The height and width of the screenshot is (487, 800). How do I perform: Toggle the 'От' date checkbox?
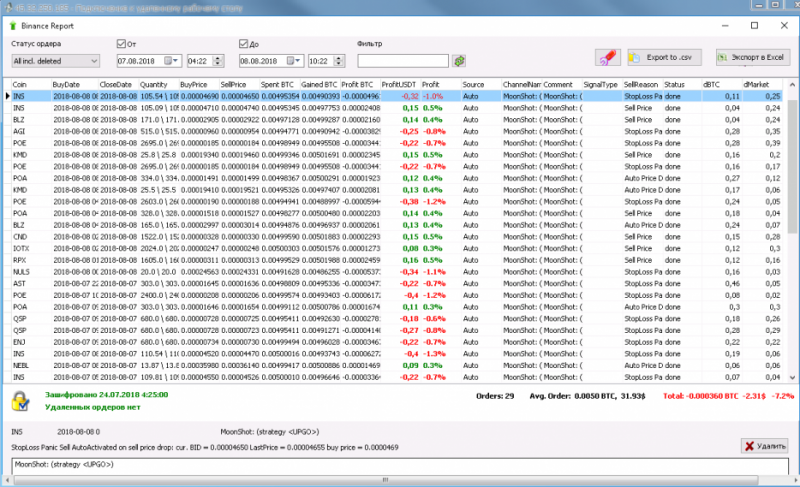point(122,44)
